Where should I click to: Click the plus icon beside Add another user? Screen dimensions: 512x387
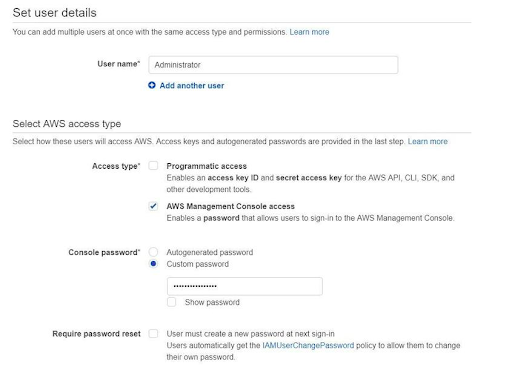[152, 85]
